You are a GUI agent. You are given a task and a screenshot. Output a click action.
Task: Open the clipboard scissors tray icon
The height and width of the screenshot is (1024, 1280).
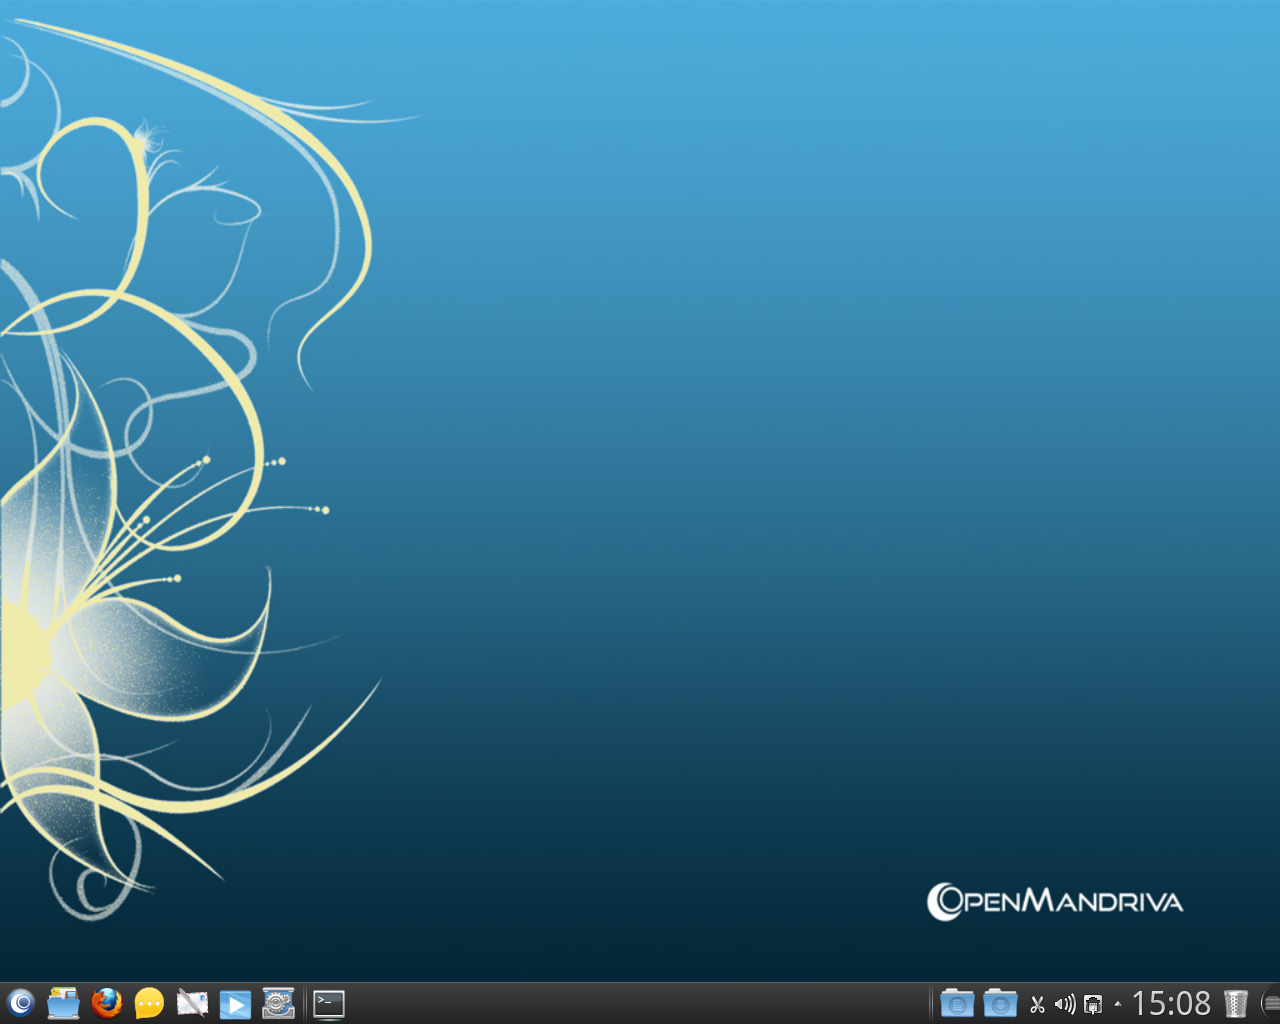(1037, 1004)
